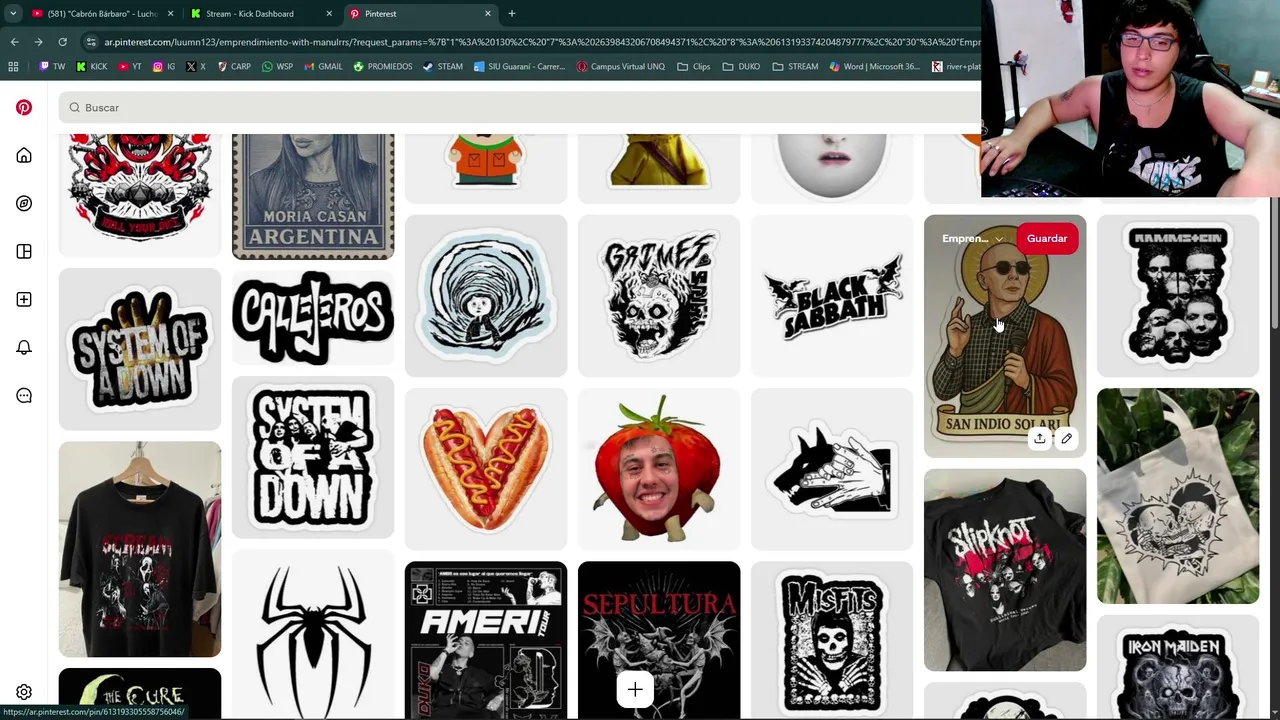
Task: Open the boards icon in sidebar
Action: [x=24, y=251]
